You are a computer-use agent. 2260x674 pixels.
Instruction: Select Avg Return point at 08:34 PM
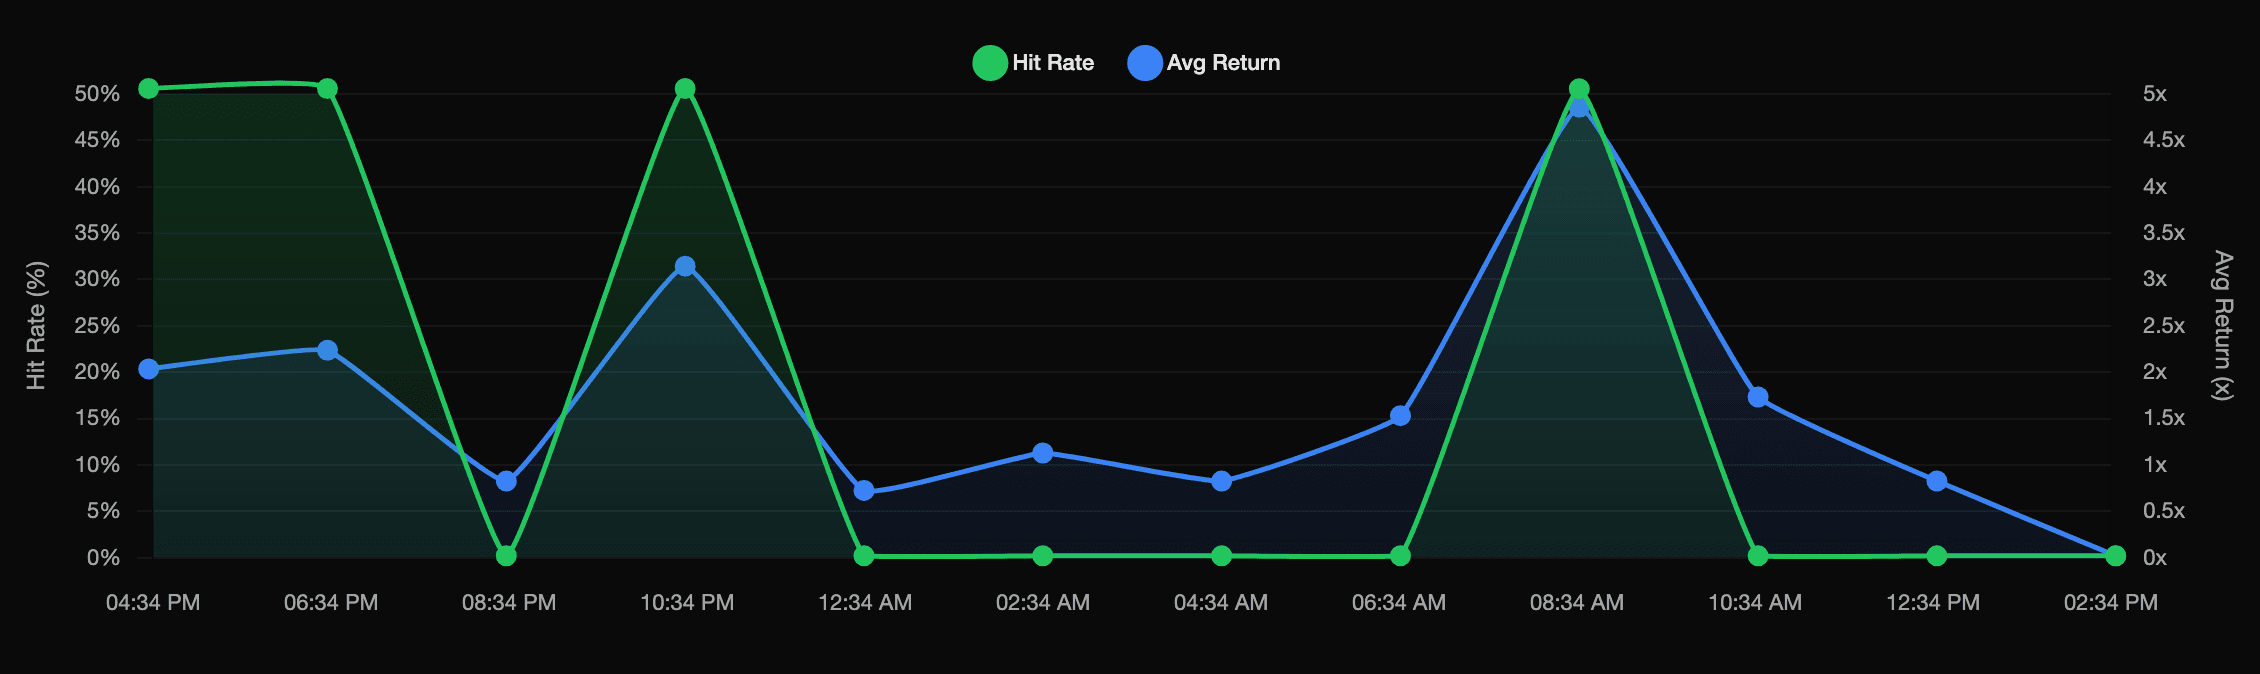point(506,481)
